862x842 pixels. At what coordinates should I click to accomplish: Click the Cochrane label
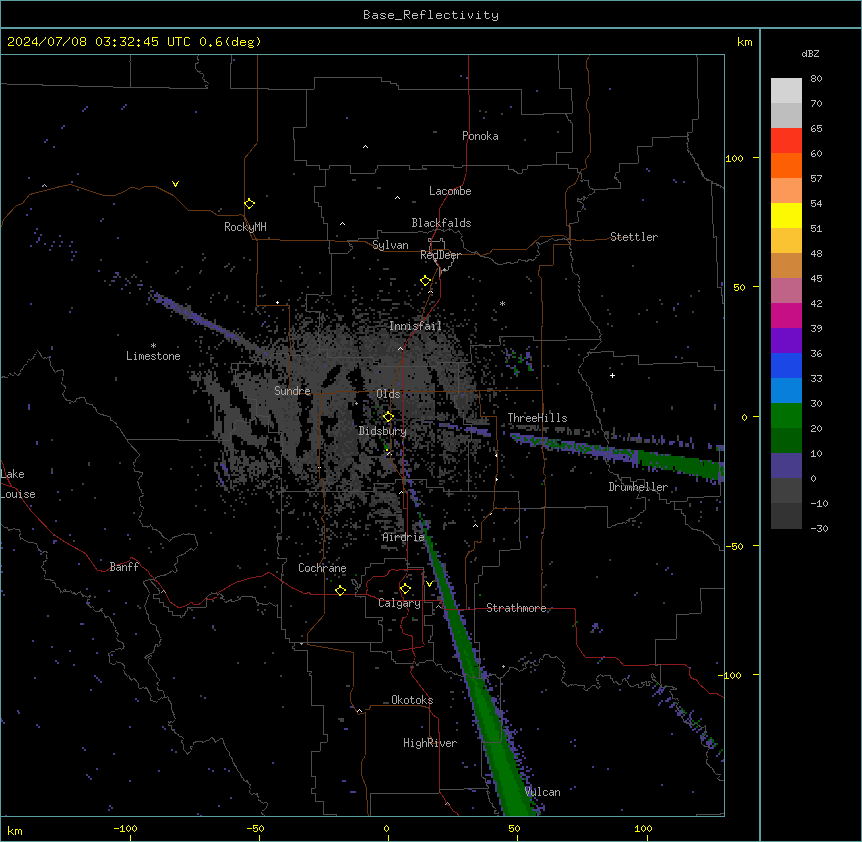point(322,568)
